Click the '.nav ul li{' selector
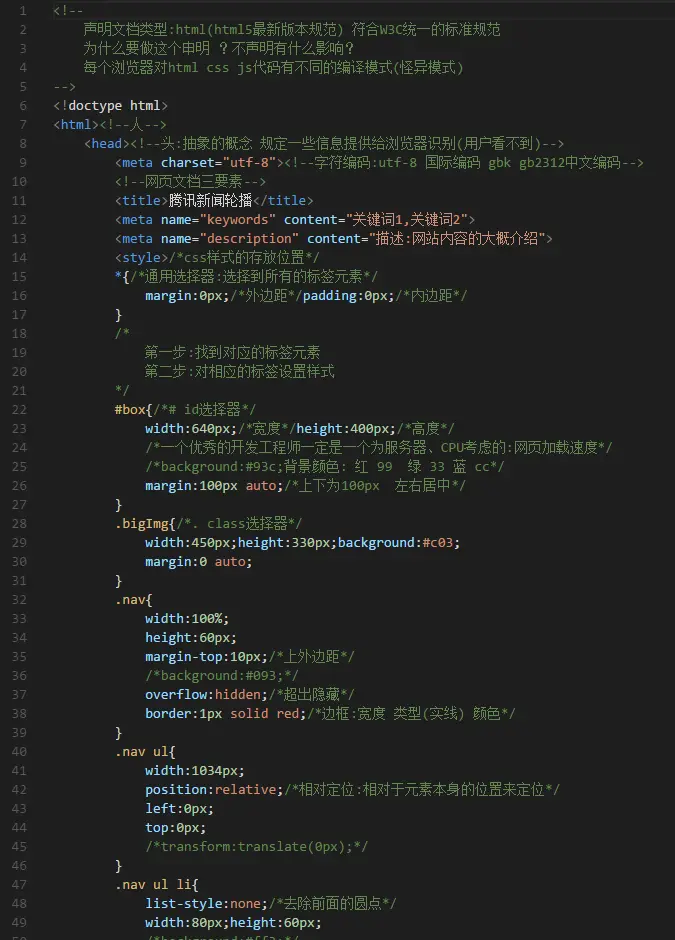675x940 pixels. (x=156, y=885)
